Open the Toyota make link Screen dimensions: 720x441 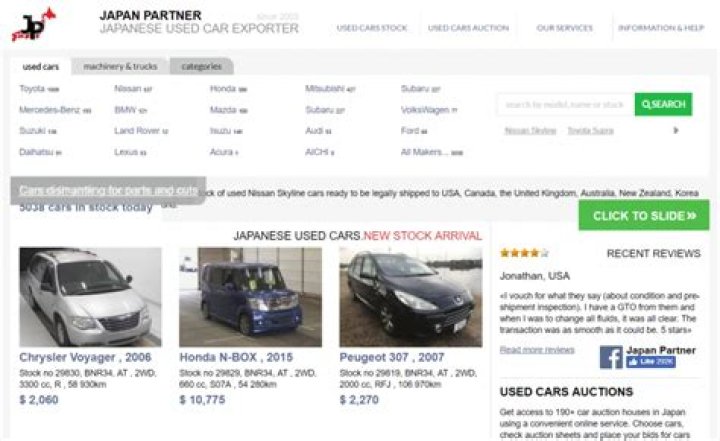click(39, 89)
